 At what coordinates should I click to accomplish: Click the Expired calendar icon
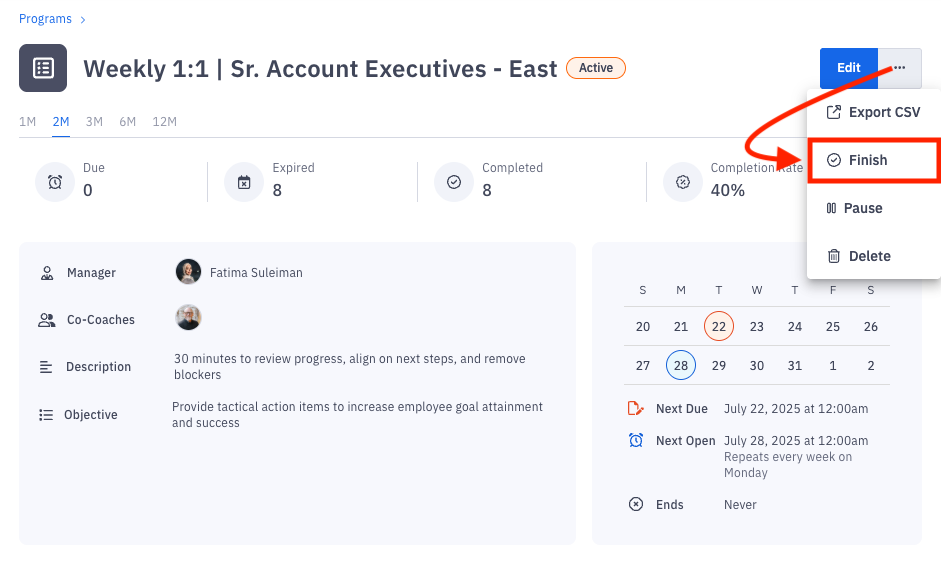[244, 182]
